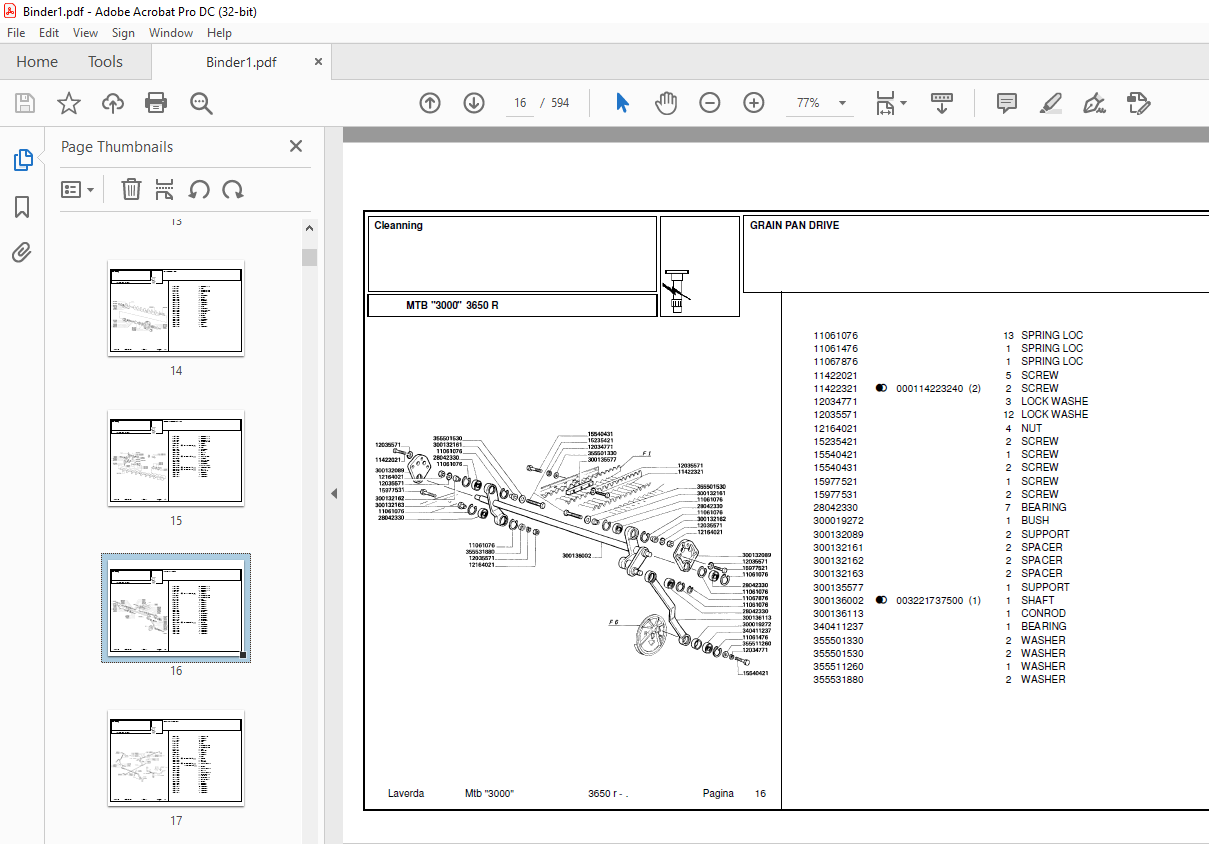The height and width of the screenshot is (844, 1209).
Task: Close the Page Thumbnails panel
Action: (296, 146)
